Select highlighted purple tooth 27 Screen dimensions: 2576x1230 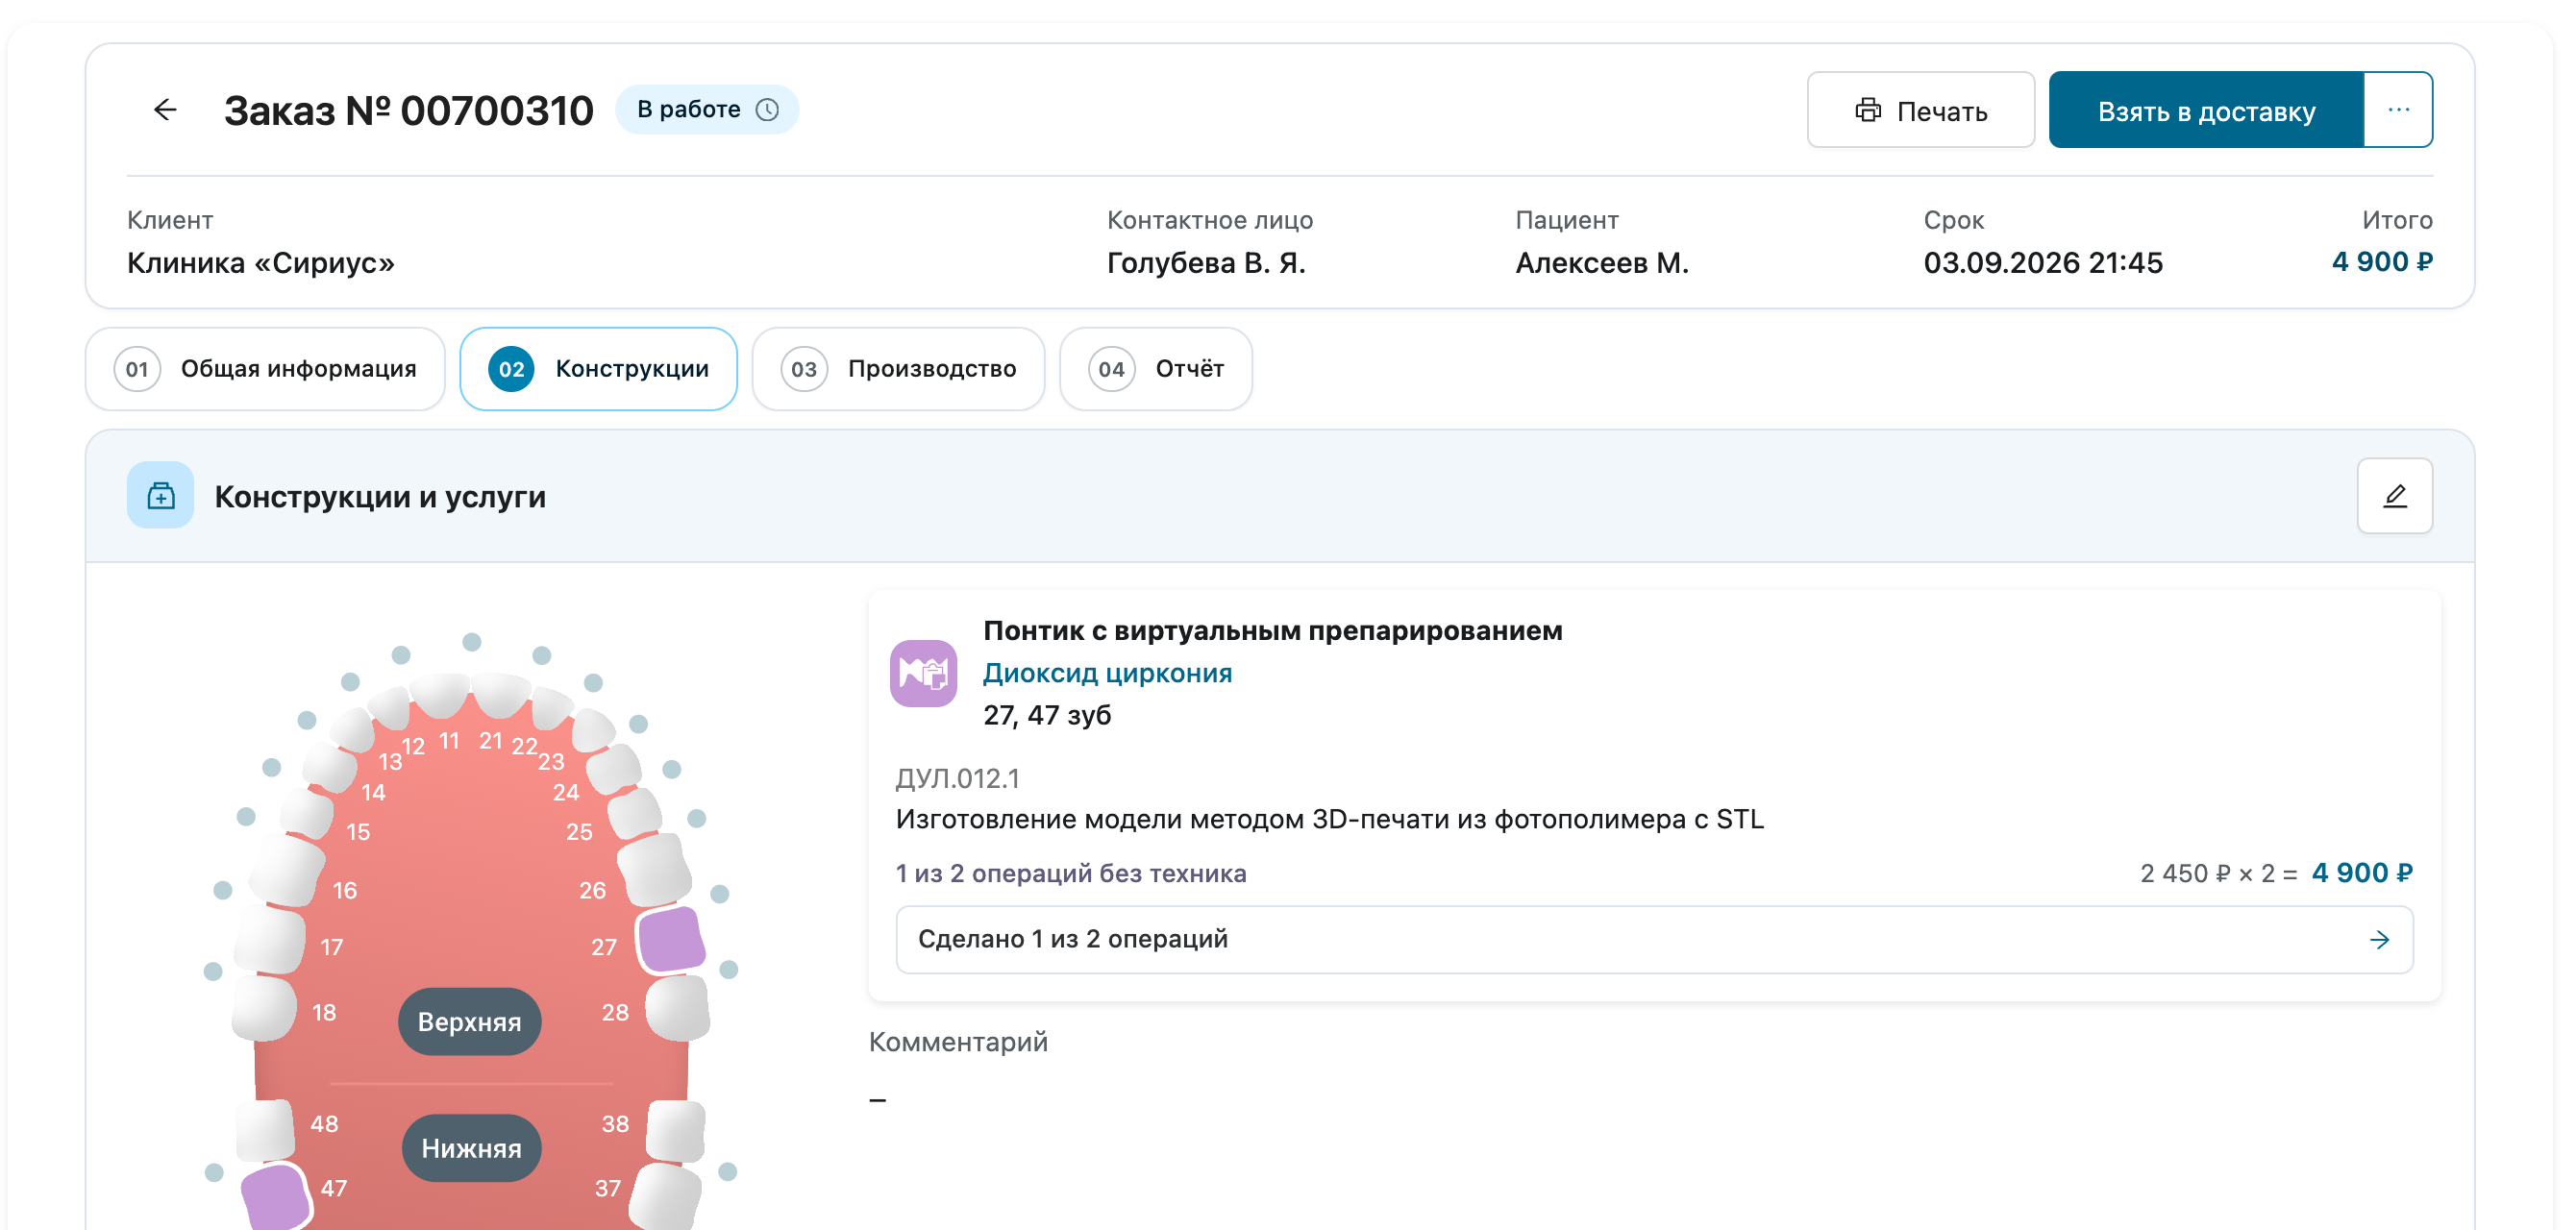click(x=671, y=939)
